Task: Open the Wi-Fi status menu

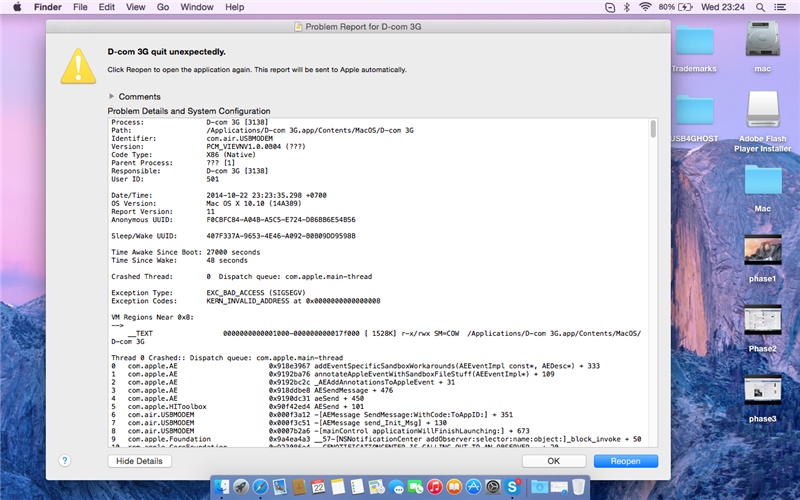Action: point(645,7)
